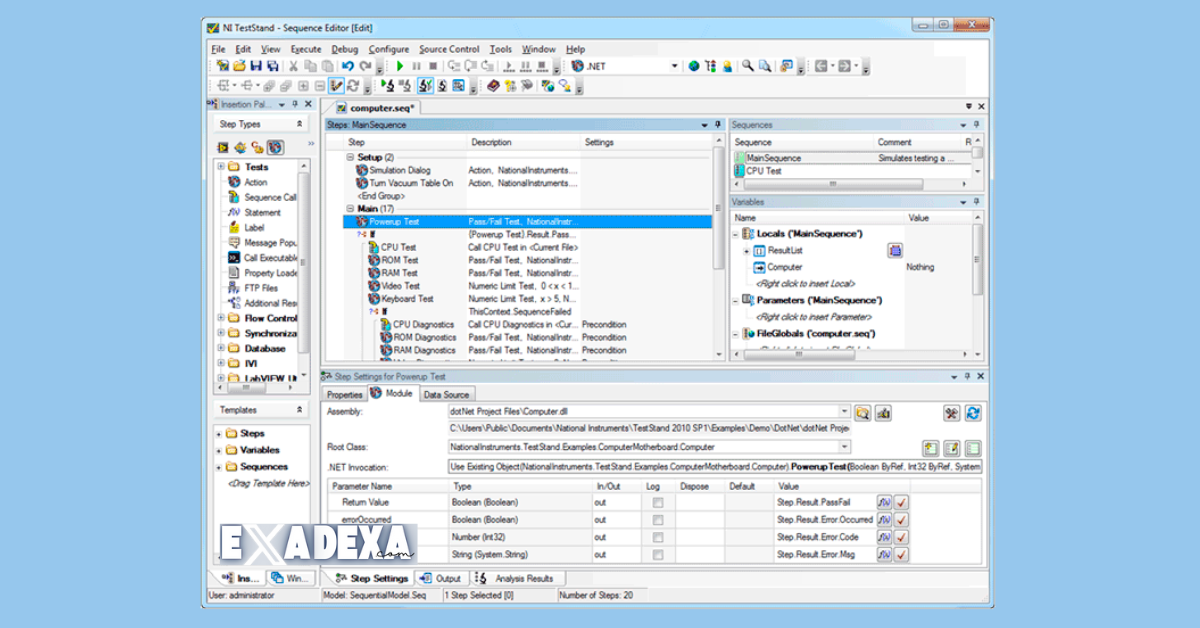The image size is (1200, 628).
Task: Toggle Log checkbox for Return Value parameter
Action: pos(657,502)
